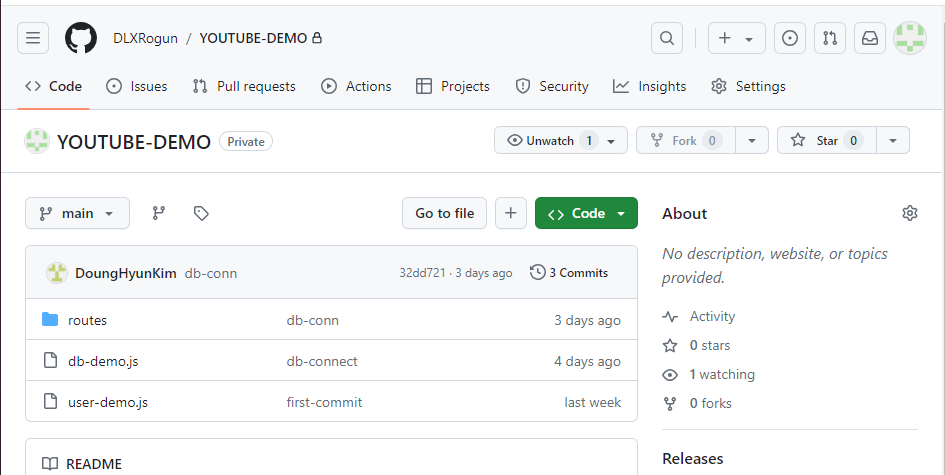Expand the Unwatch notification options arrow
Viewport: 945px width, 475px height.
[611, 140]
